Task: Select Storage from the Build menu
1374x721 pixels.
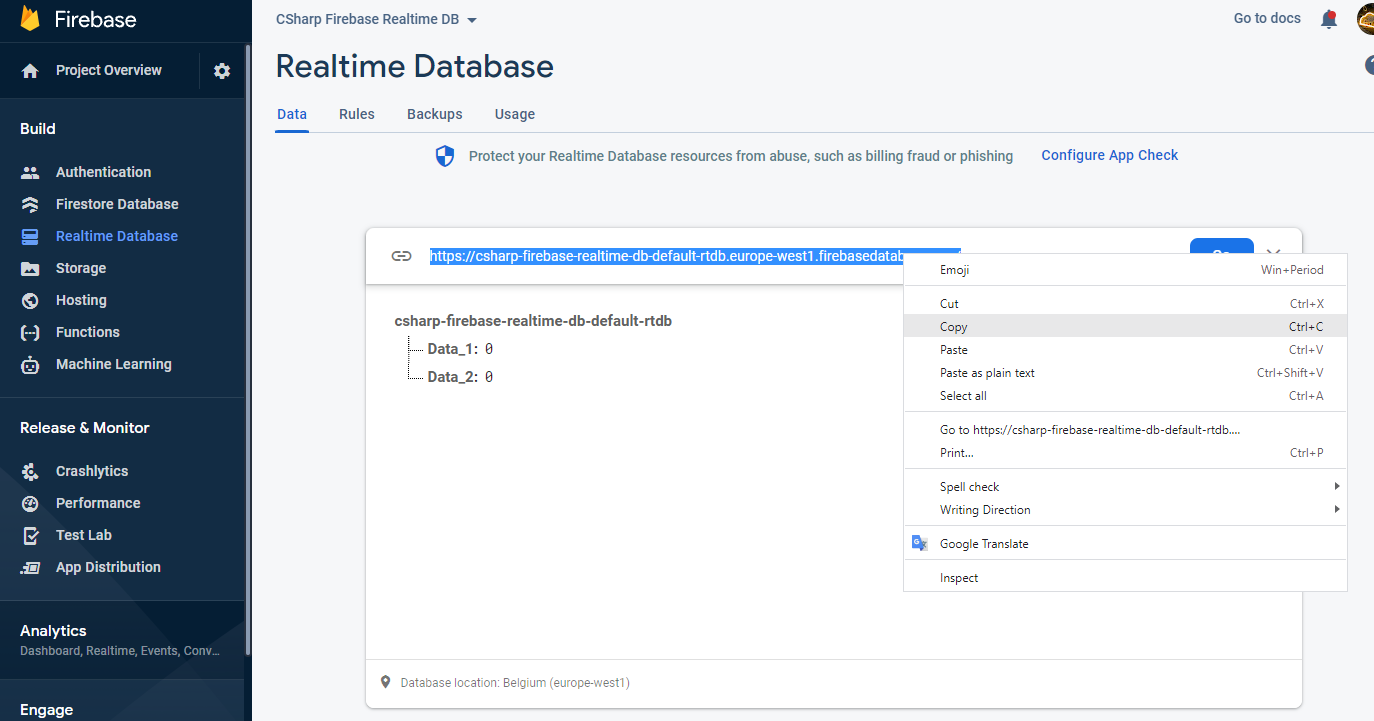Action: pos(80,267)
